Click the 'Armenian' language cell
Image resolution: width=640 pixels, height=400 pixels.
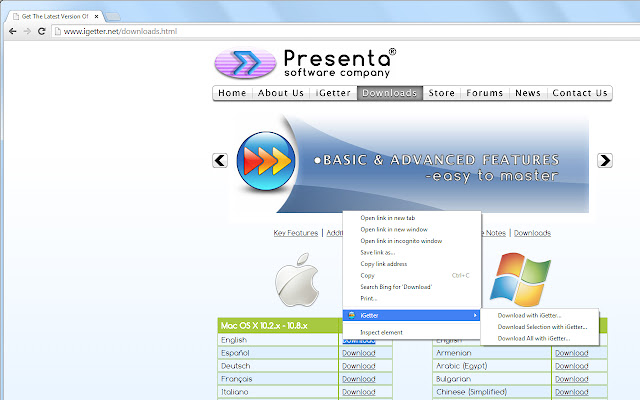(x=491, y=353)
